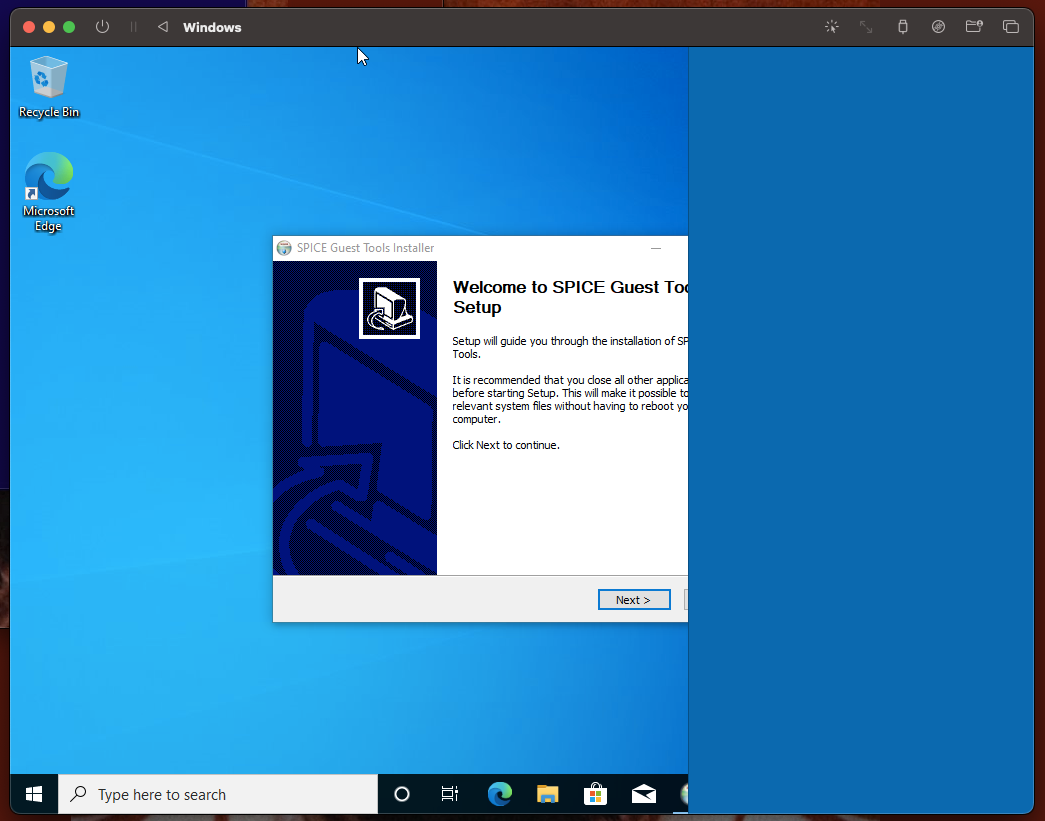Image resolution: width=1045 pixels, height=821 pixels.
Task: Click the restart triangle icon in toolbar
Action: 163,27
